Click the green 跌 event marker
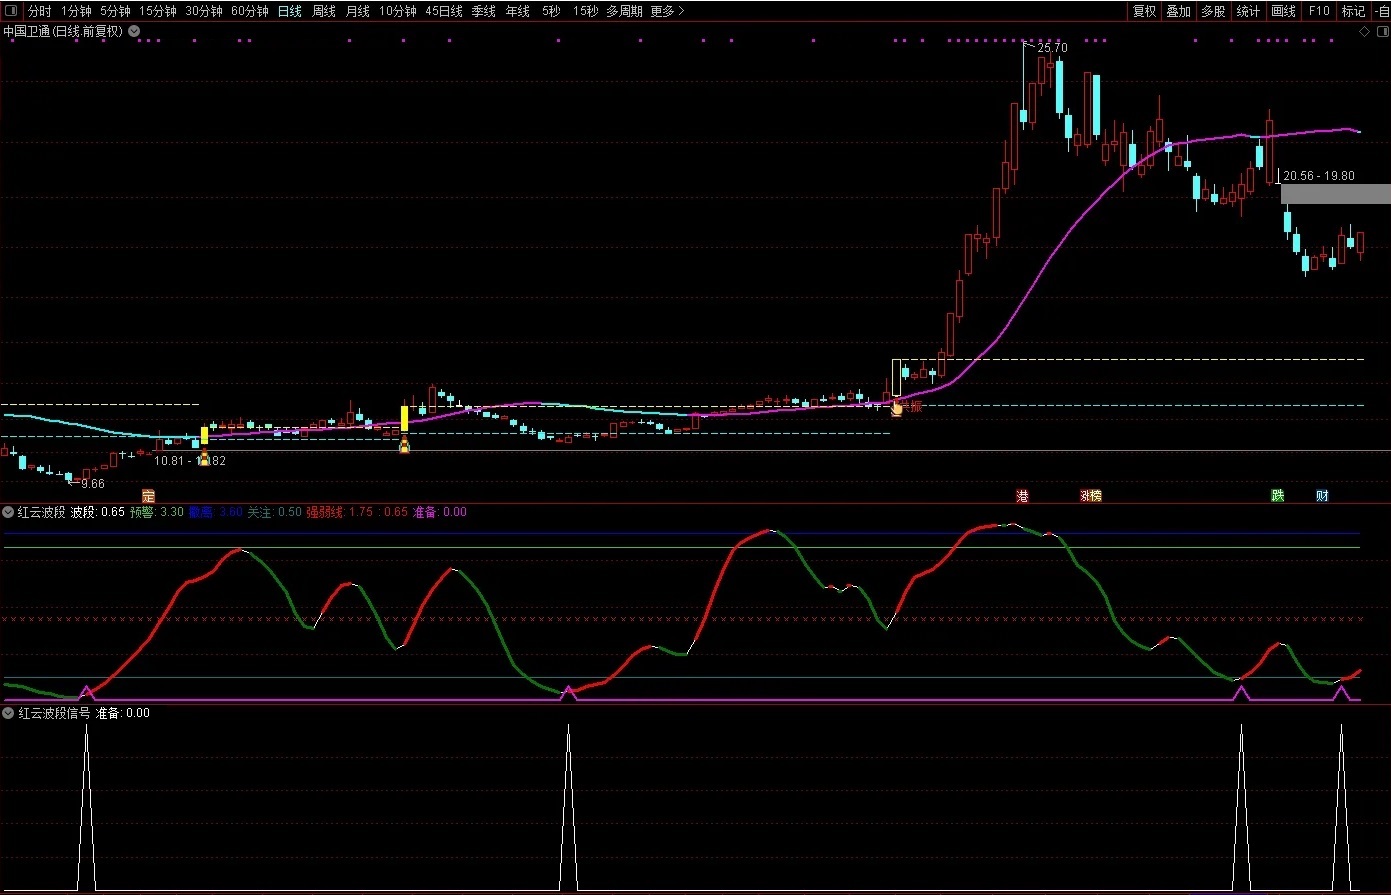This screenshot has width=1391, height=895. click(1277, 496)
